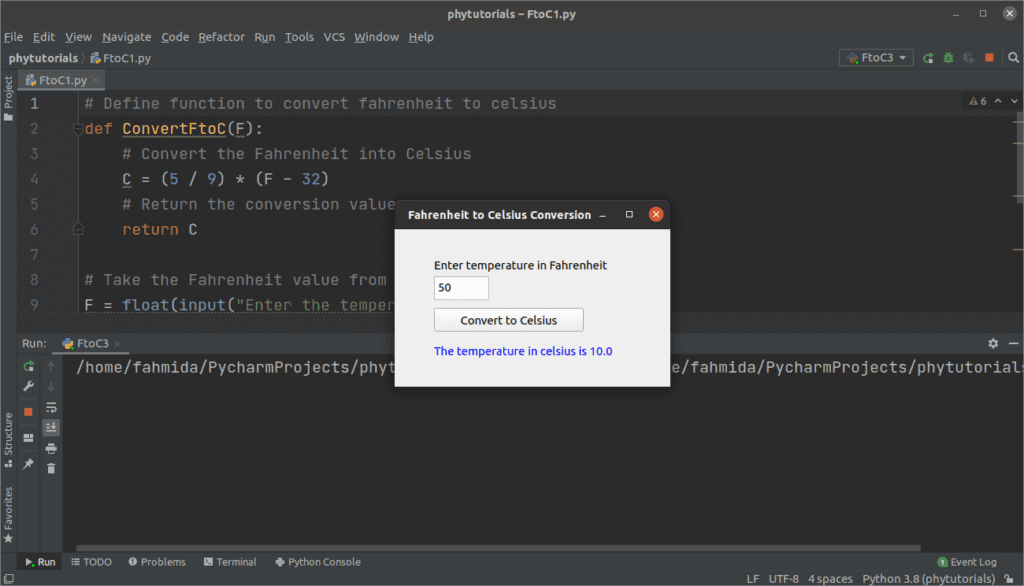This screenshot has height=586, width=1024.
Task: Stop the process with red square icon
Action: [28, 410]
